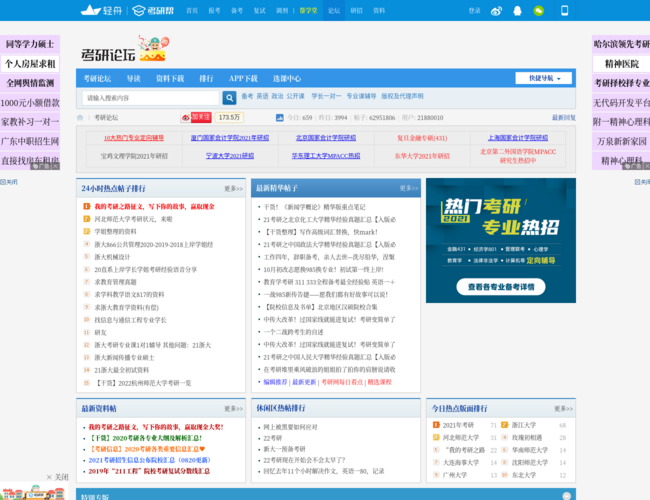Click the 考研论坛 cartoon logo image

tap(125, 49)
